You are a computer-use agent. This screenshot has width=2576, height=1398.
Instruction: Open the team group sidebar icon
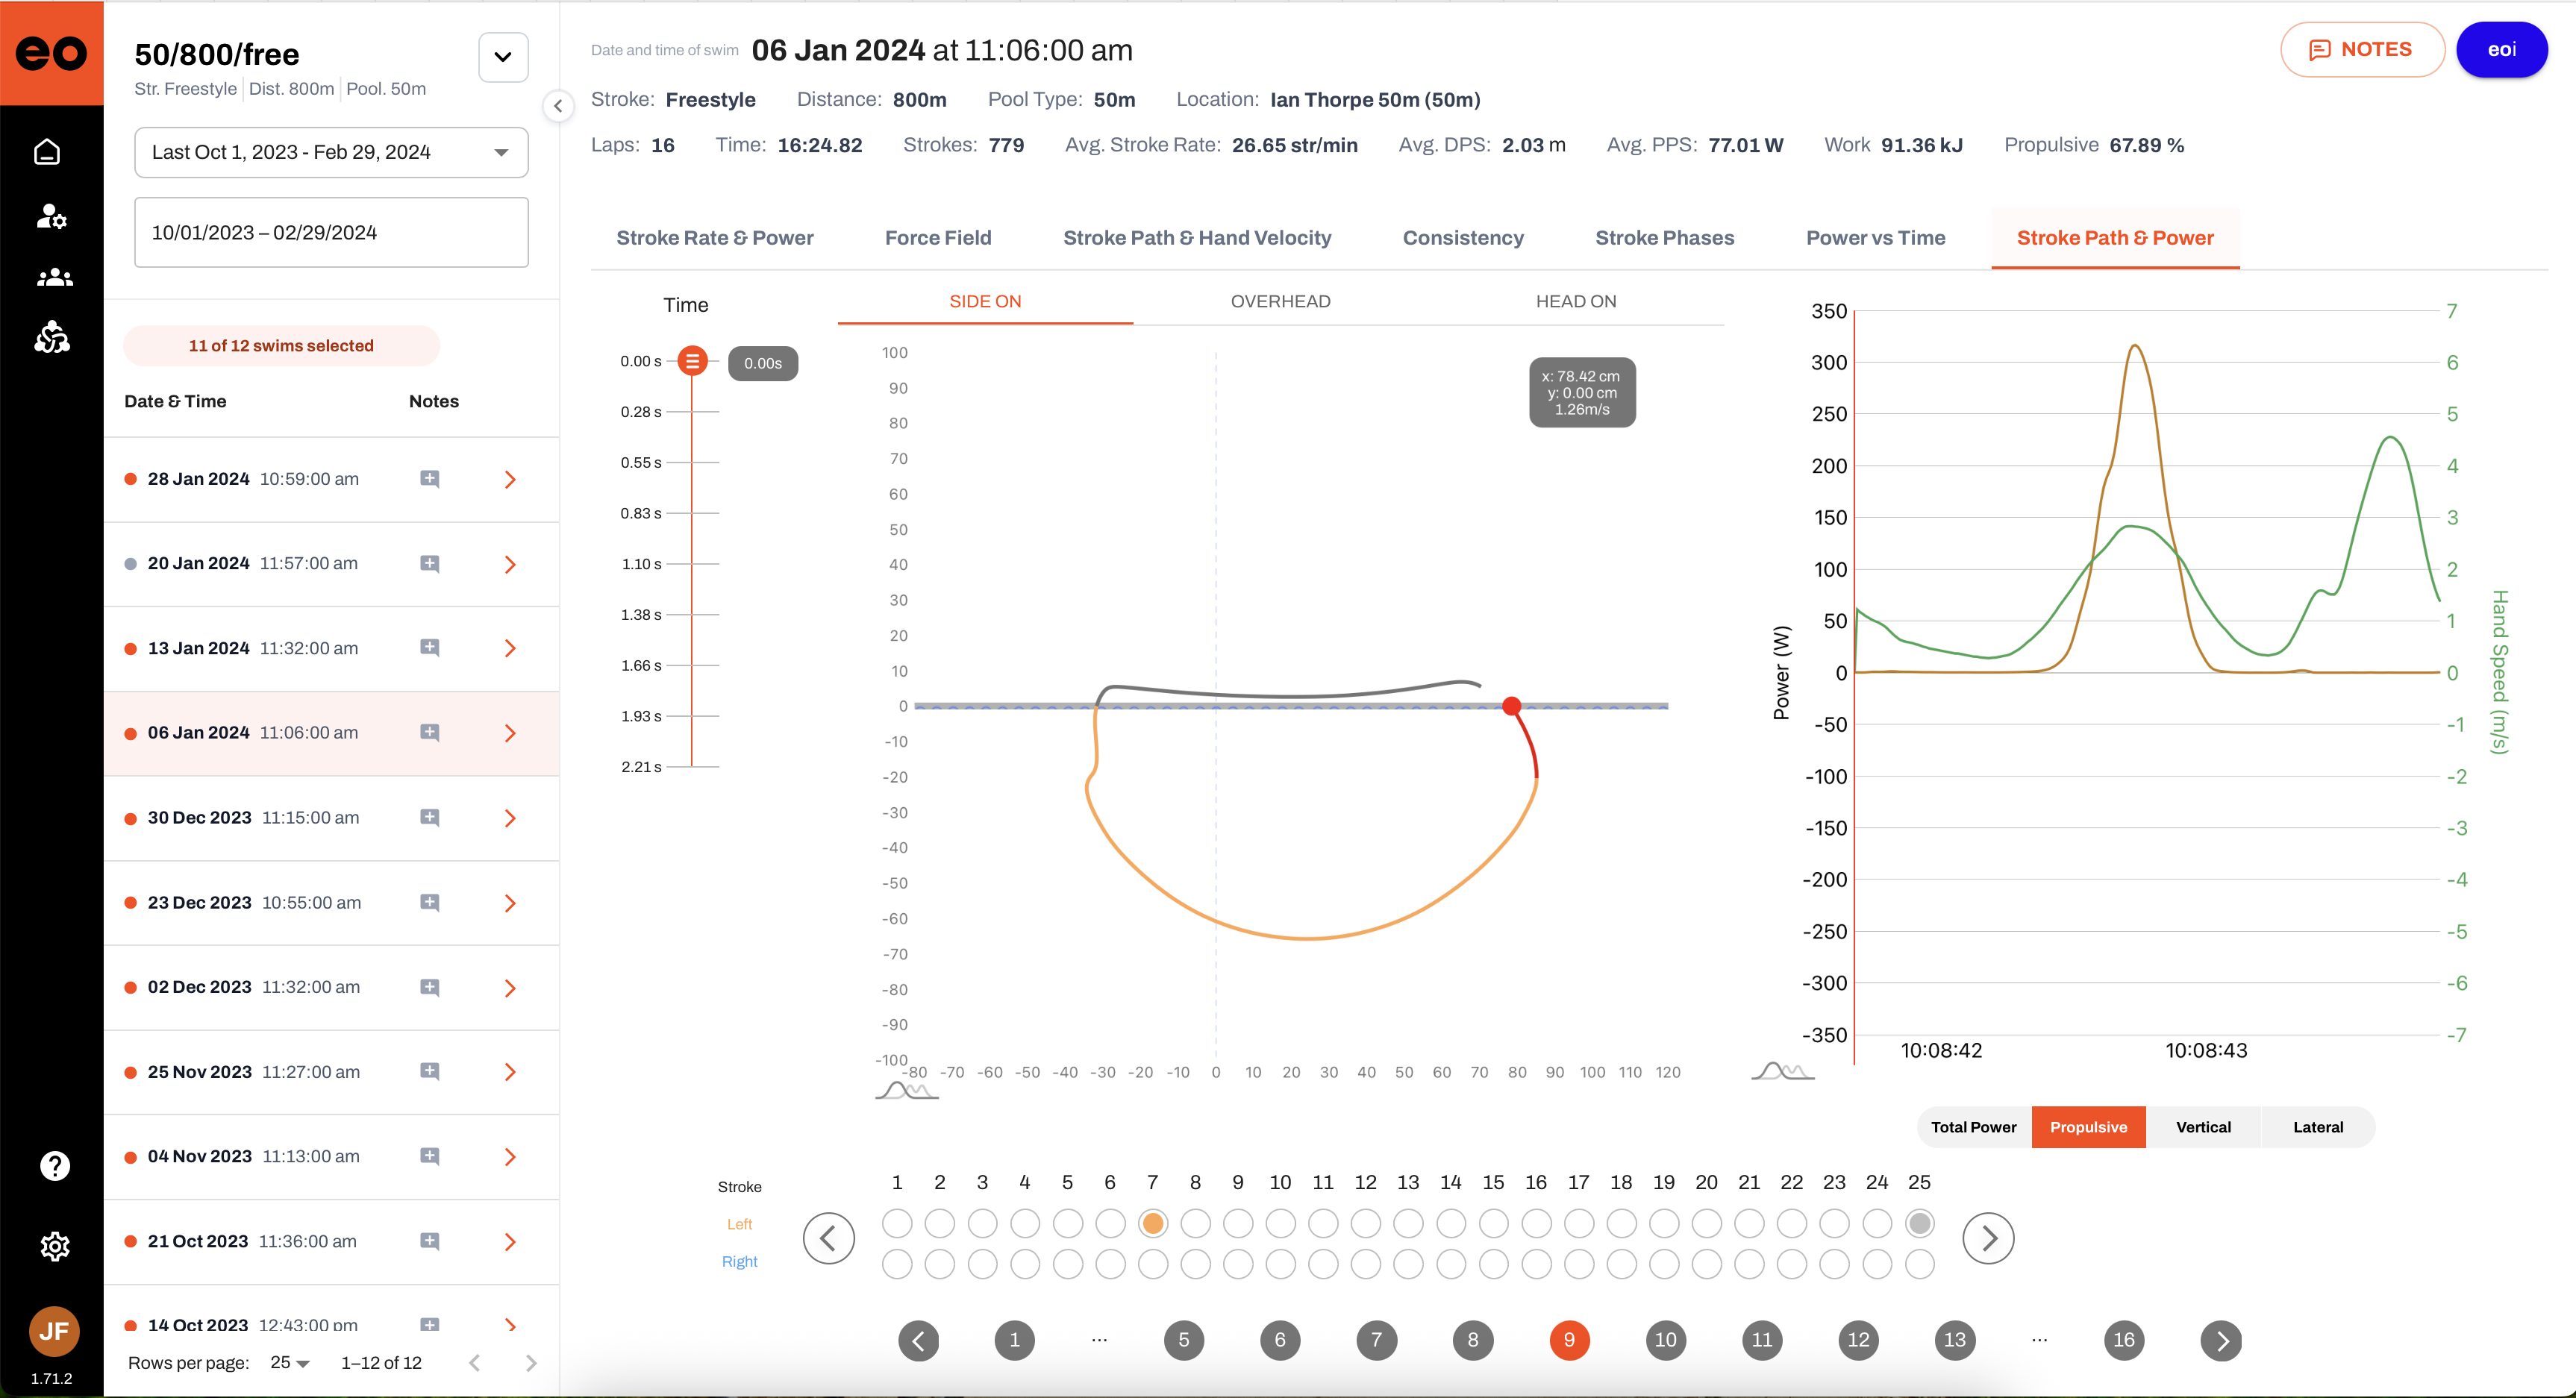point(54,278)
